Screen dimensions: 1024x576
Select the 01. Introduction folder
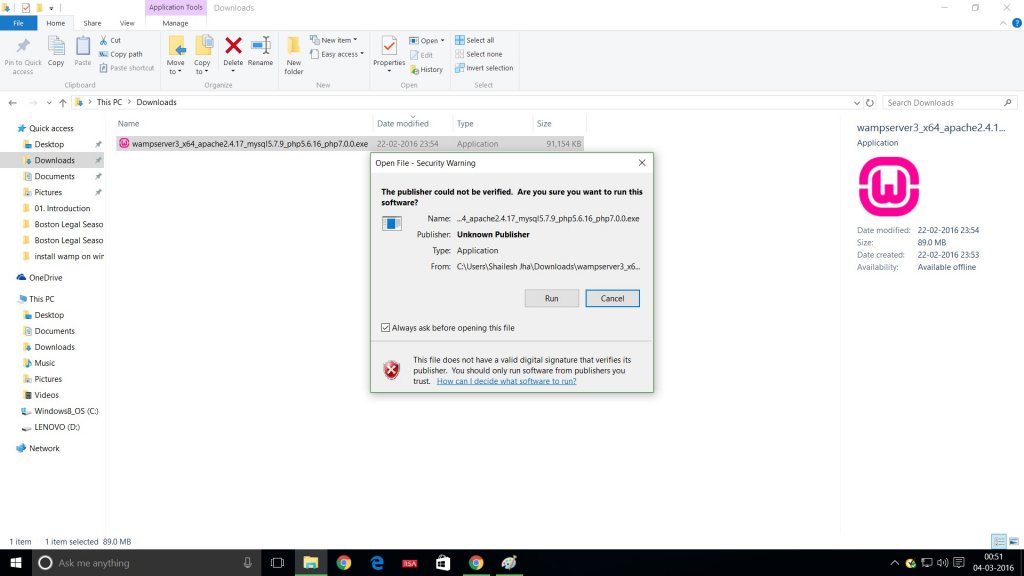click(x=62, y=208)
